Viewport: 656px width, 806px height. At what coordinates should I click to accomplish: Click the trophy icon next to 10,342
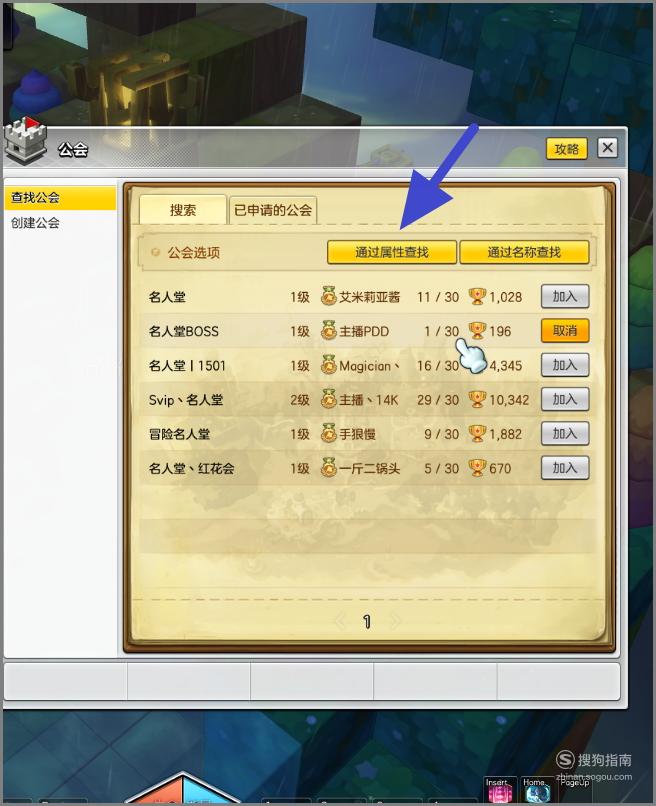(x=477, y=399)
